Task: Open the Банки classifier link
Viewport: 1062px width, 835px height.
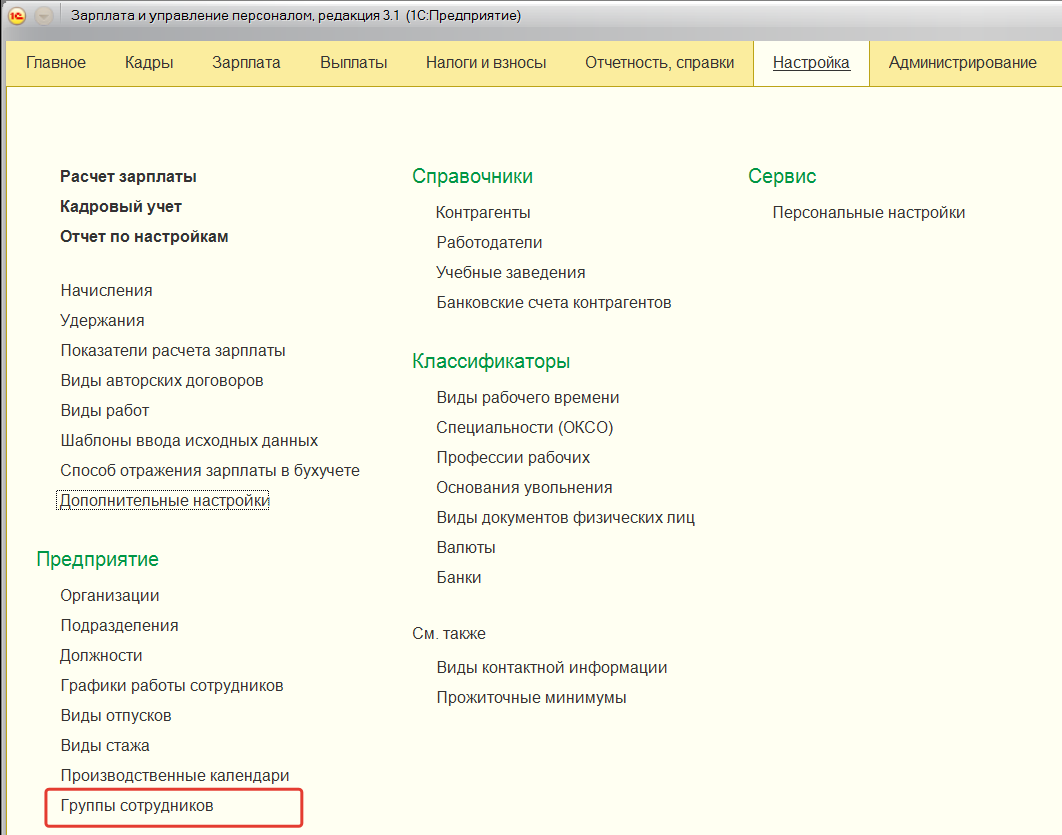Action: [x=459, y=577]
